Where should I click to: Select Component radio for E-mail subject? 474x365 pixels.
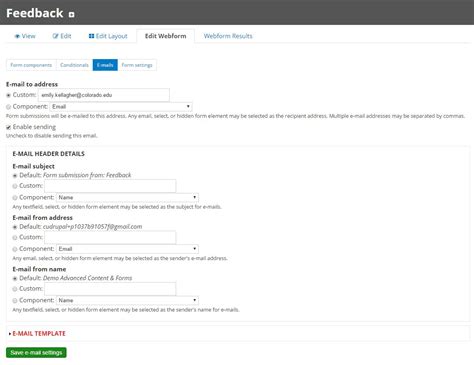[x=15, y=198]
